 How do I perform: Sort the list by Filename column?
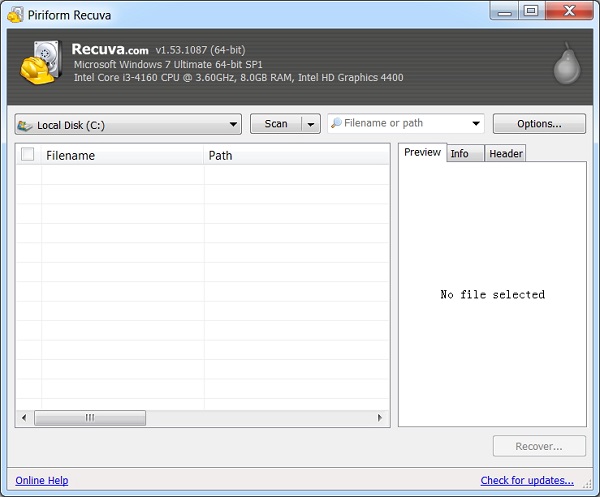point(122,155)
